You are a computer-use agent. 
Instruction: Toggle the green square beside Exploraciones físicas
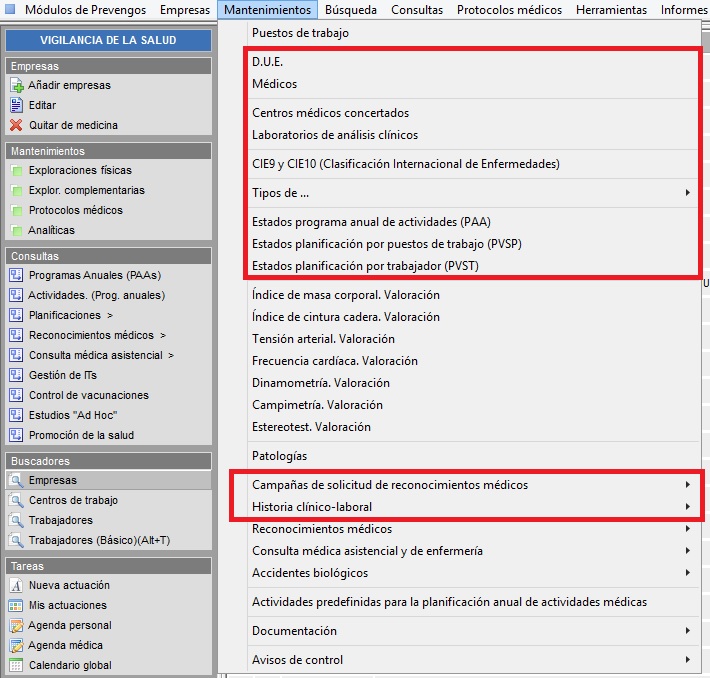[x=16, y=171]
